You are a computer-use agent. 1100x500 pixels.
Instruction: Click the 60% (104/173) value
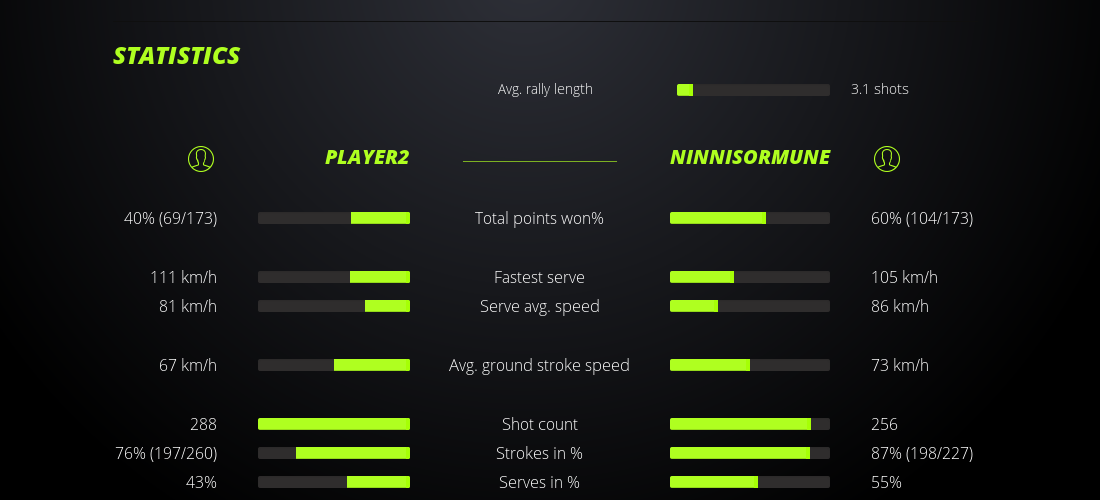tap(922, 218)
